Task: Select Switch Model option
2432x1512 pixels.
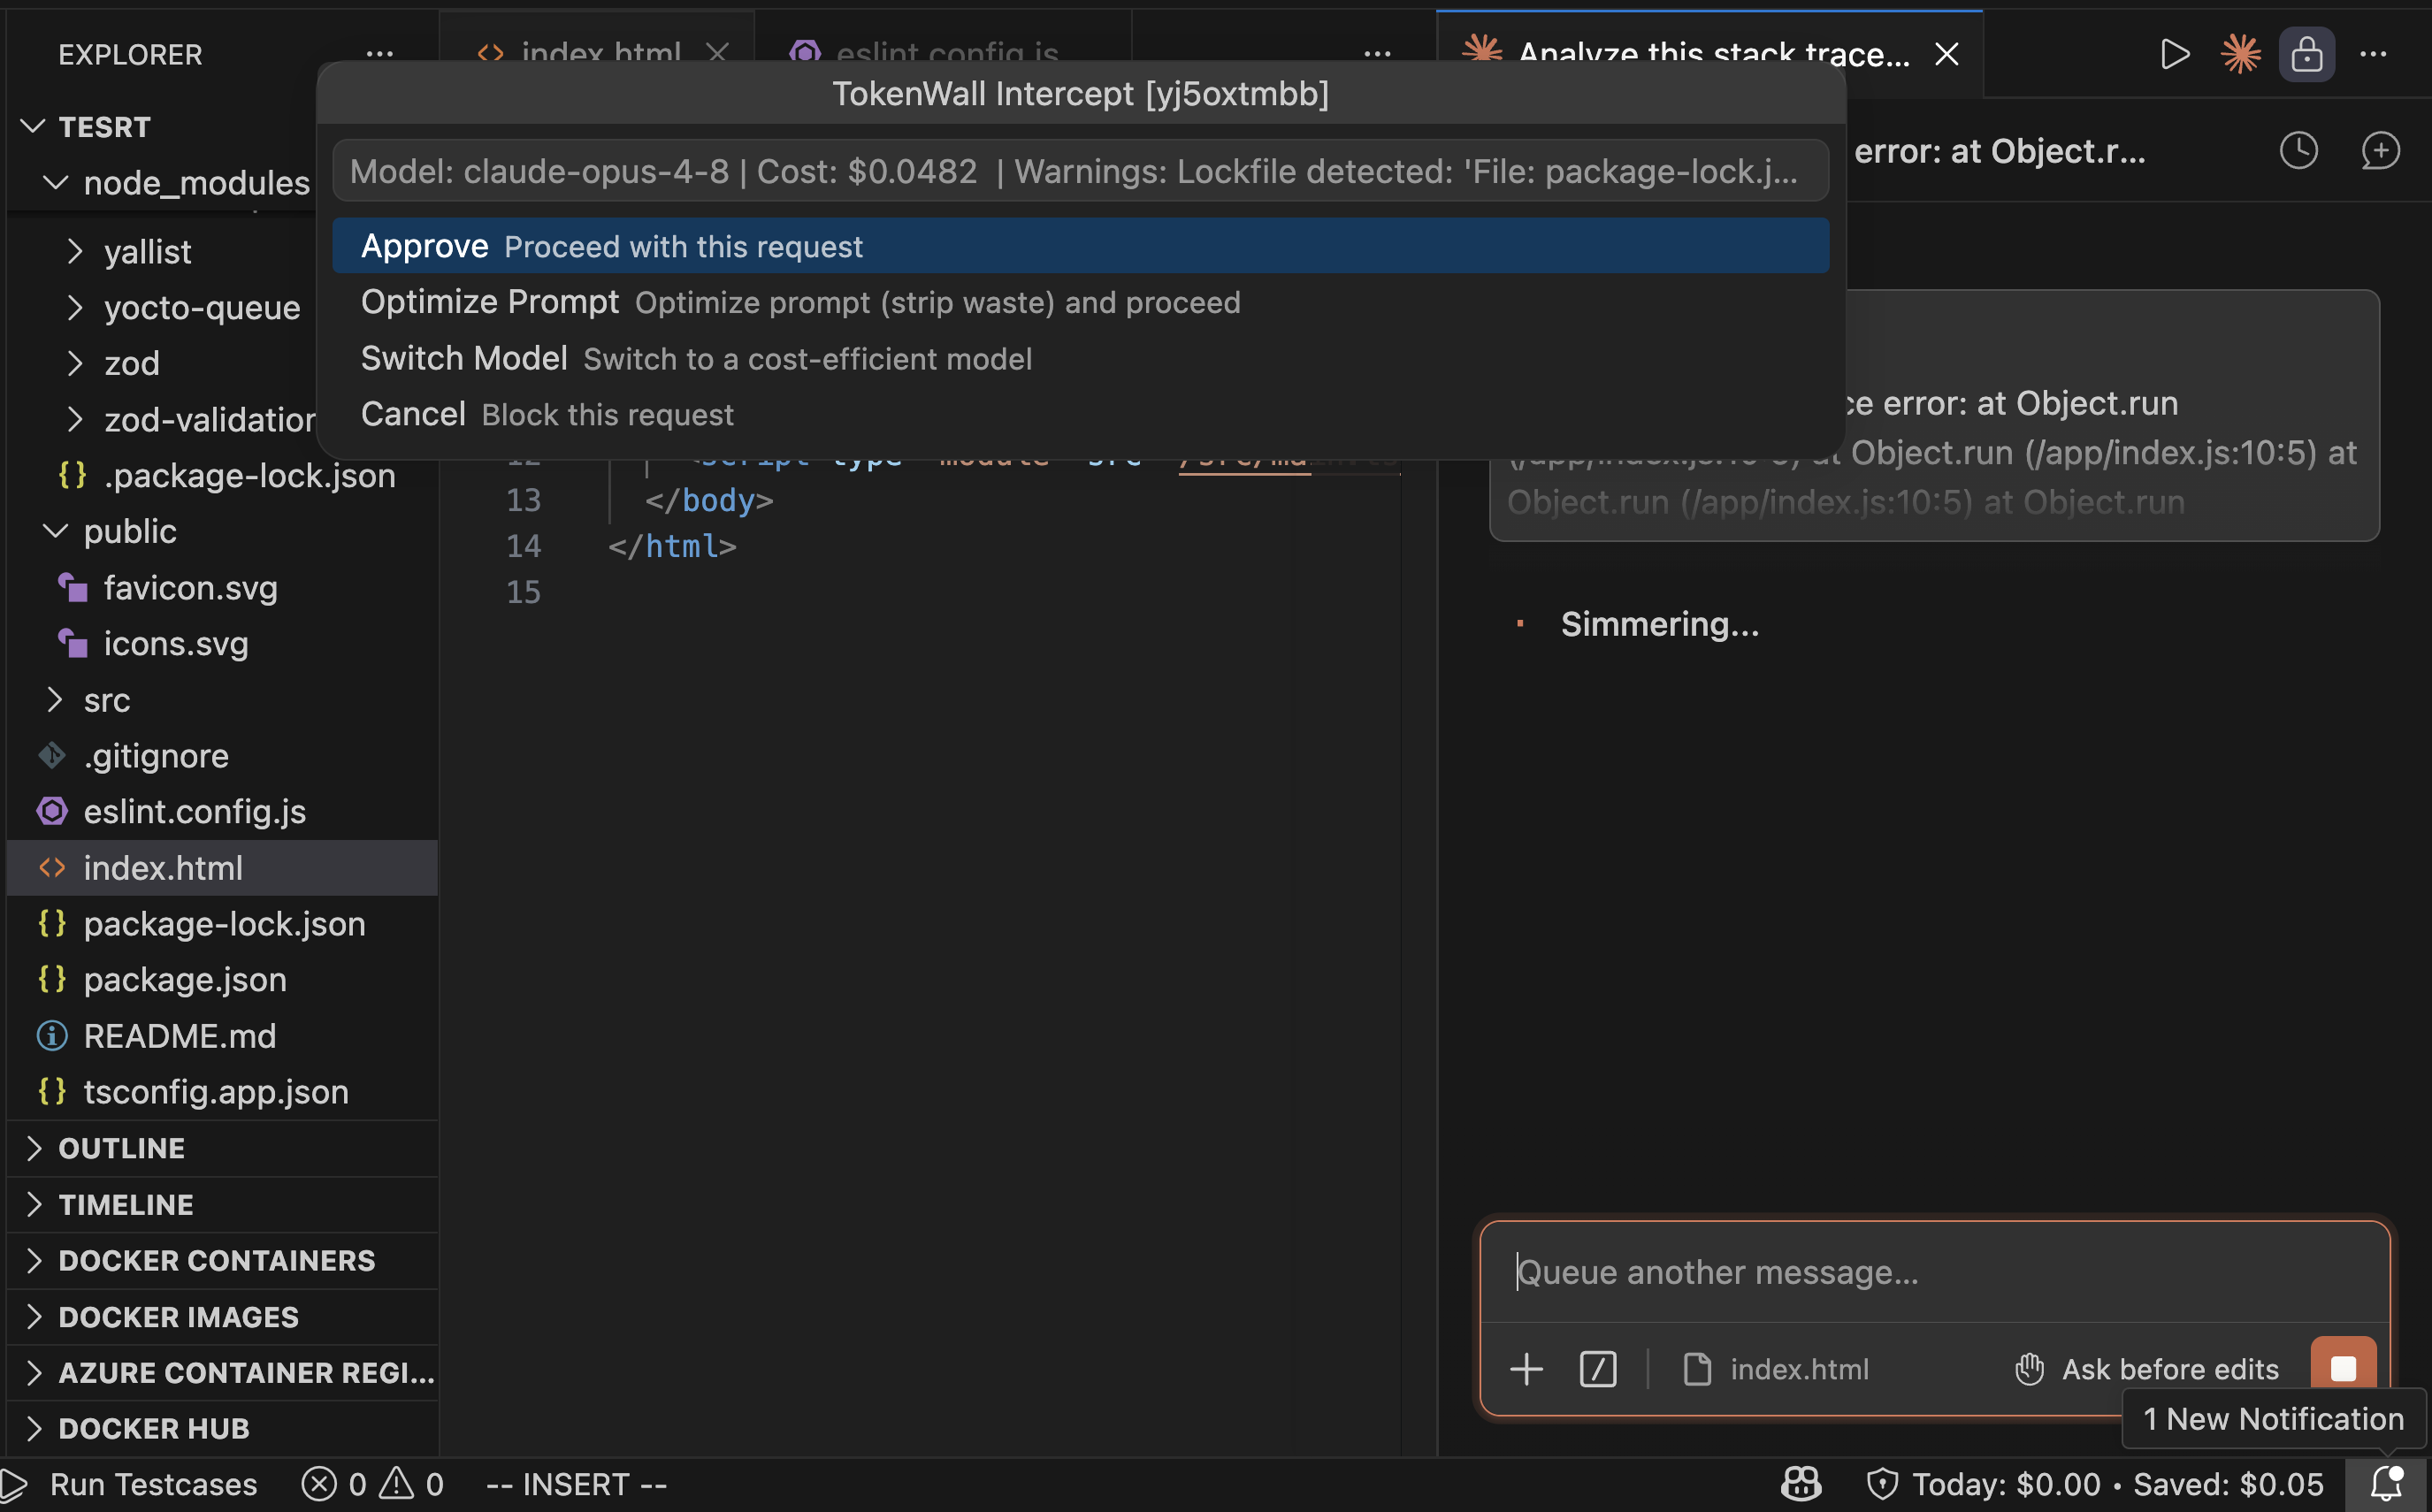Action: click(1080, 358)
